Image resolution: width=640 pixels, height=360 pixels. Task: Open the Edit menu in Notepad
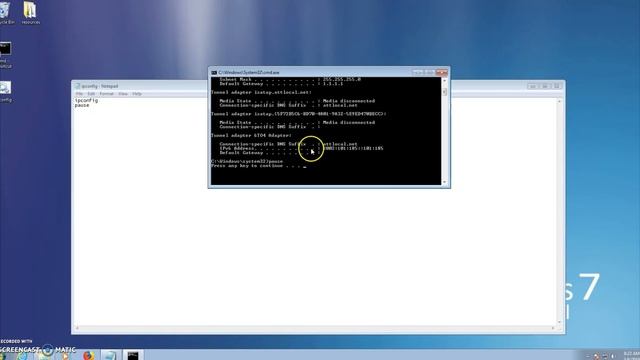click(x=91, y=94)
